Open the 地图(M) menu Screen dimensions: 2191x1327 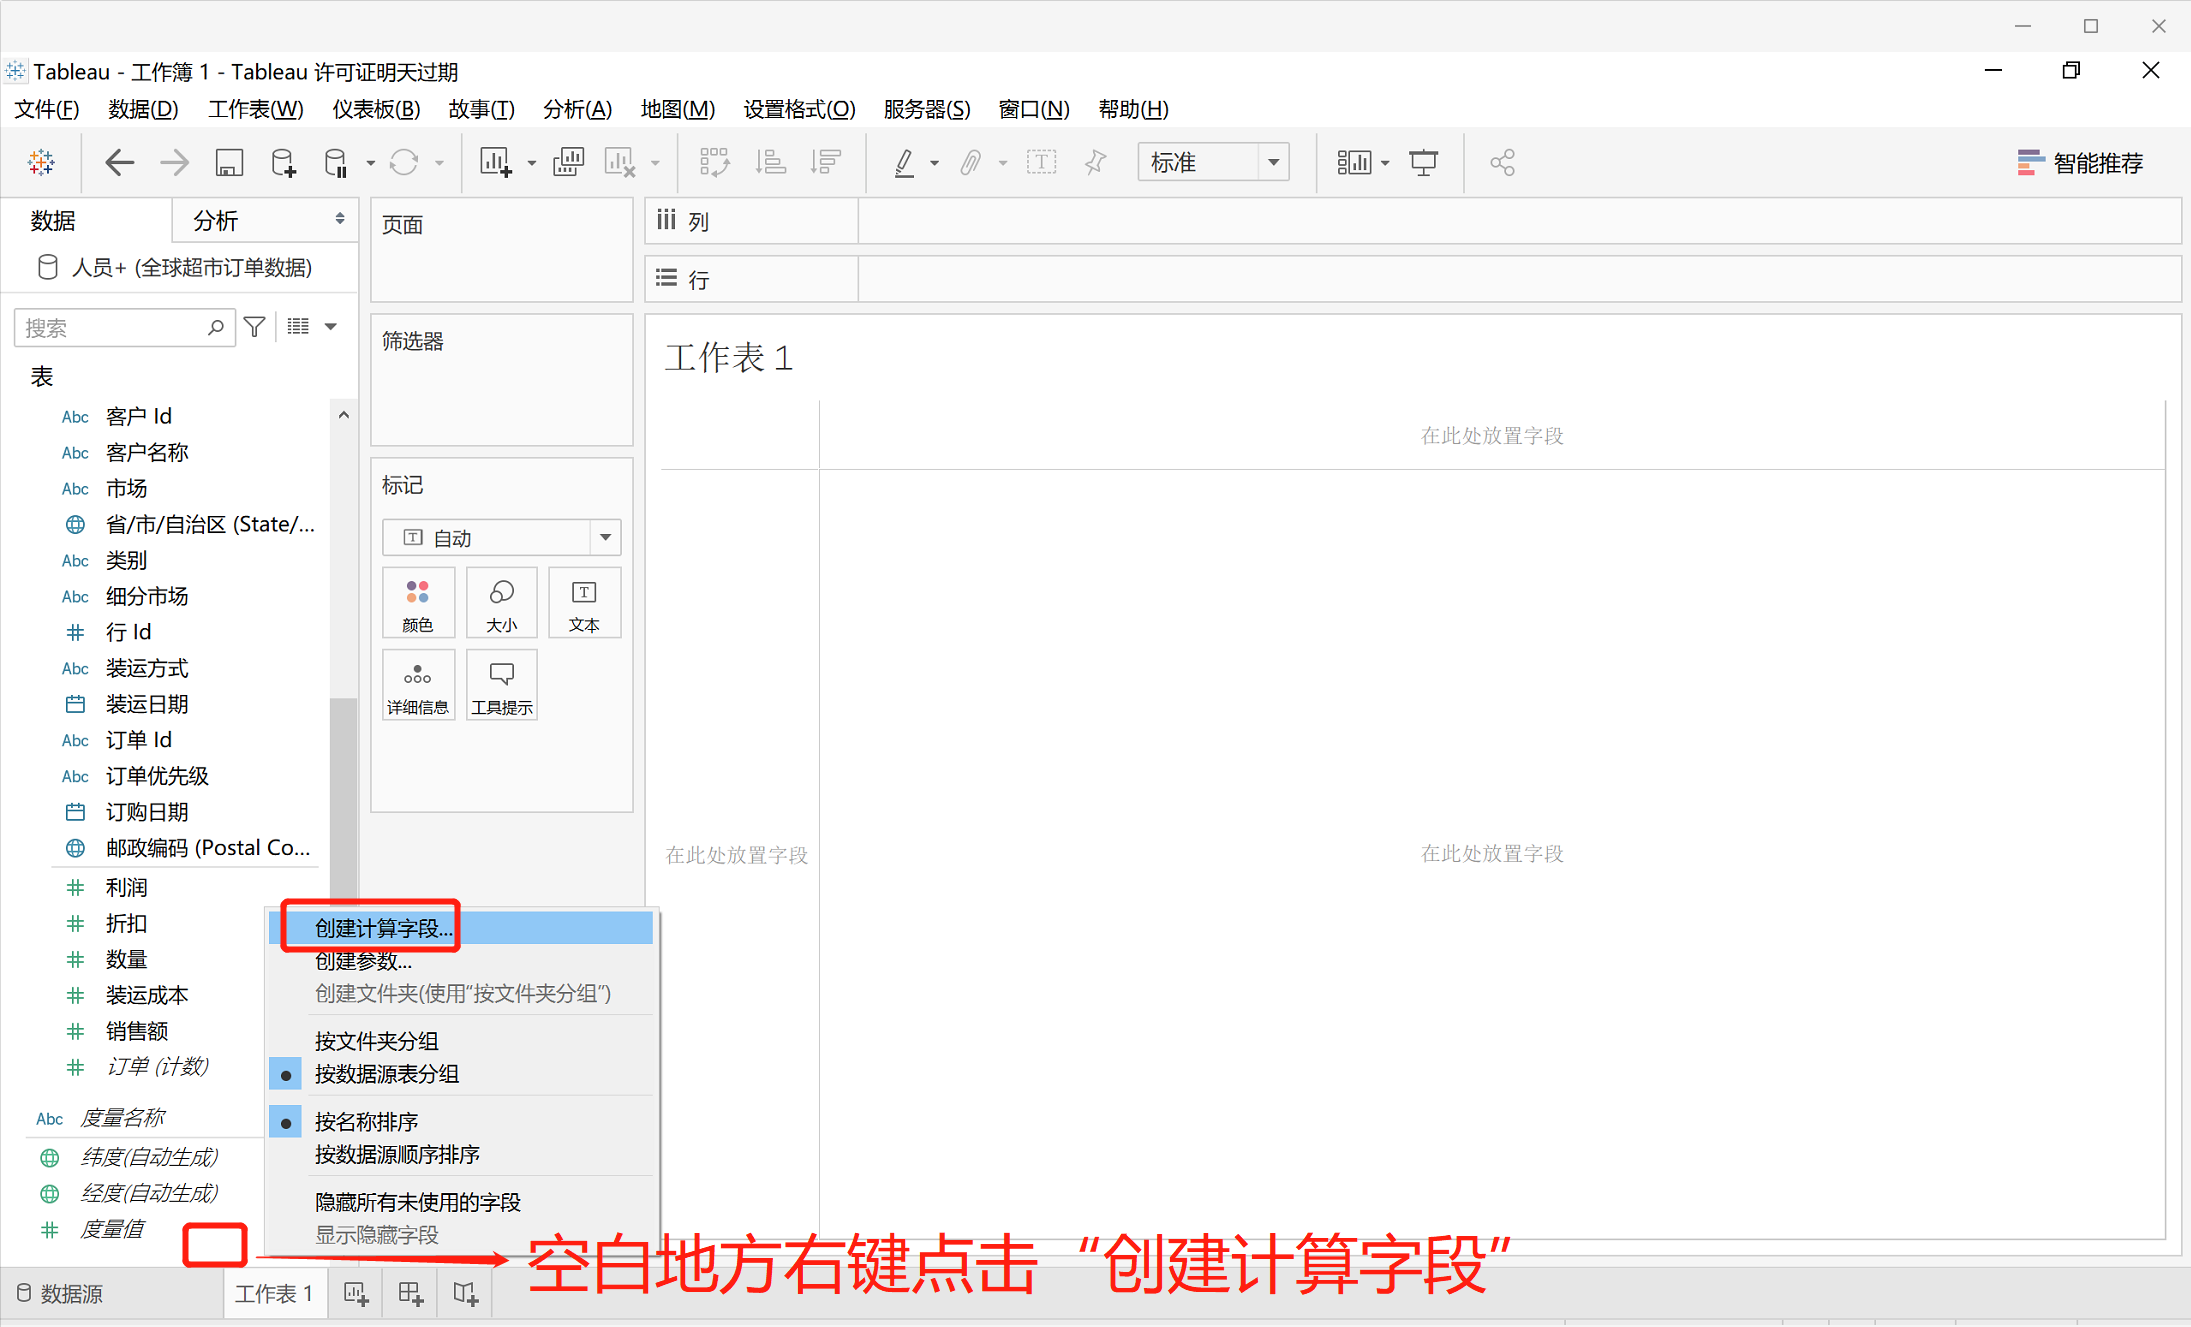pyautogui.click(x=678, y=109)
